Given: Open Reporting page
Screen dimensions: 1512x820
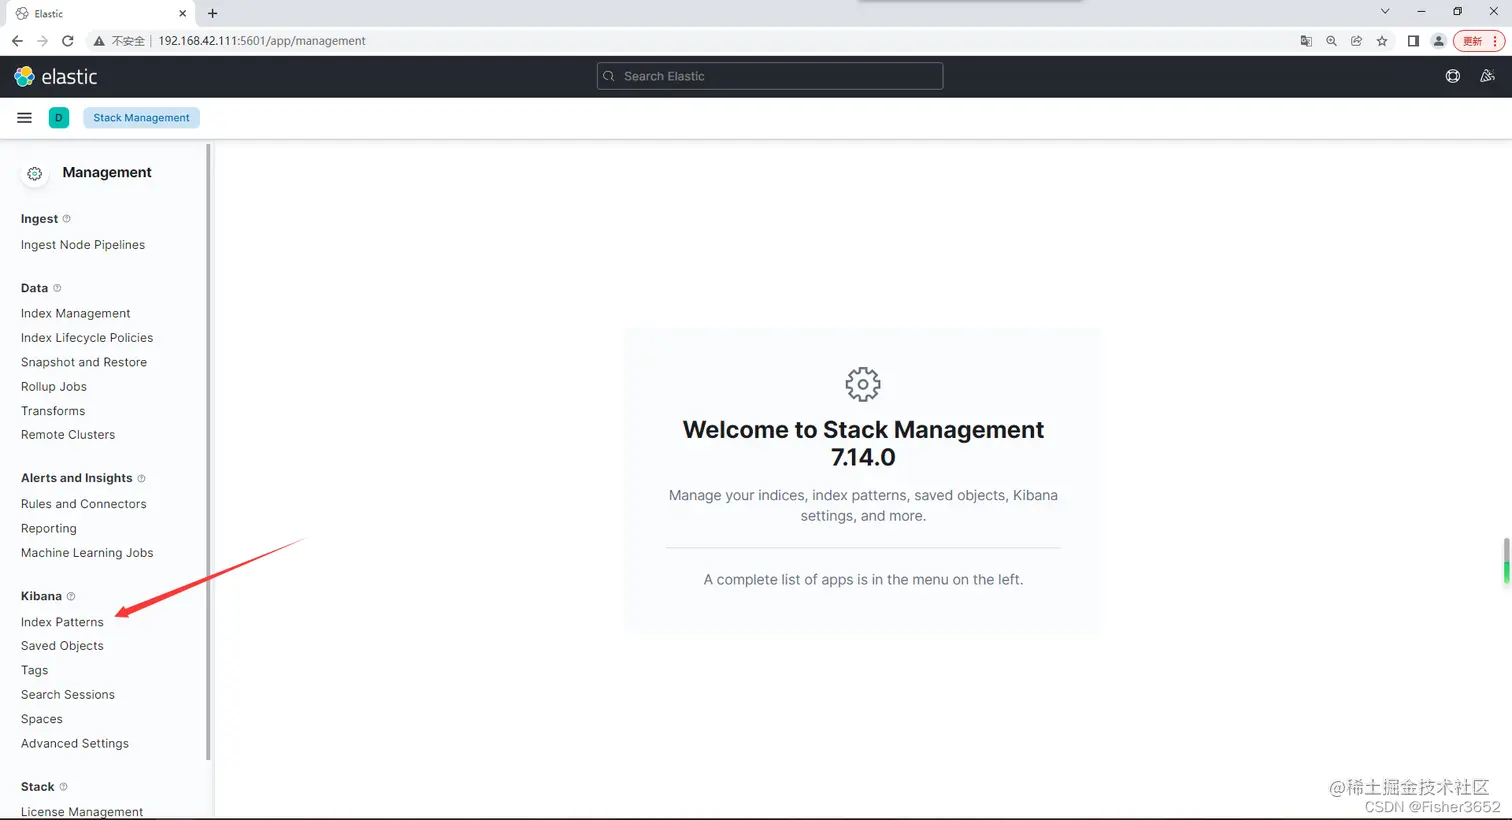Looking at the screenshot, I should [x=49, y=529].
